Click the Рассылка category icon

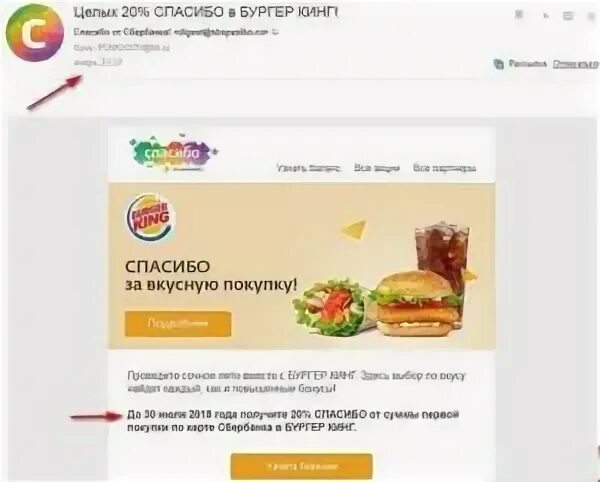(x=498, y=64)
